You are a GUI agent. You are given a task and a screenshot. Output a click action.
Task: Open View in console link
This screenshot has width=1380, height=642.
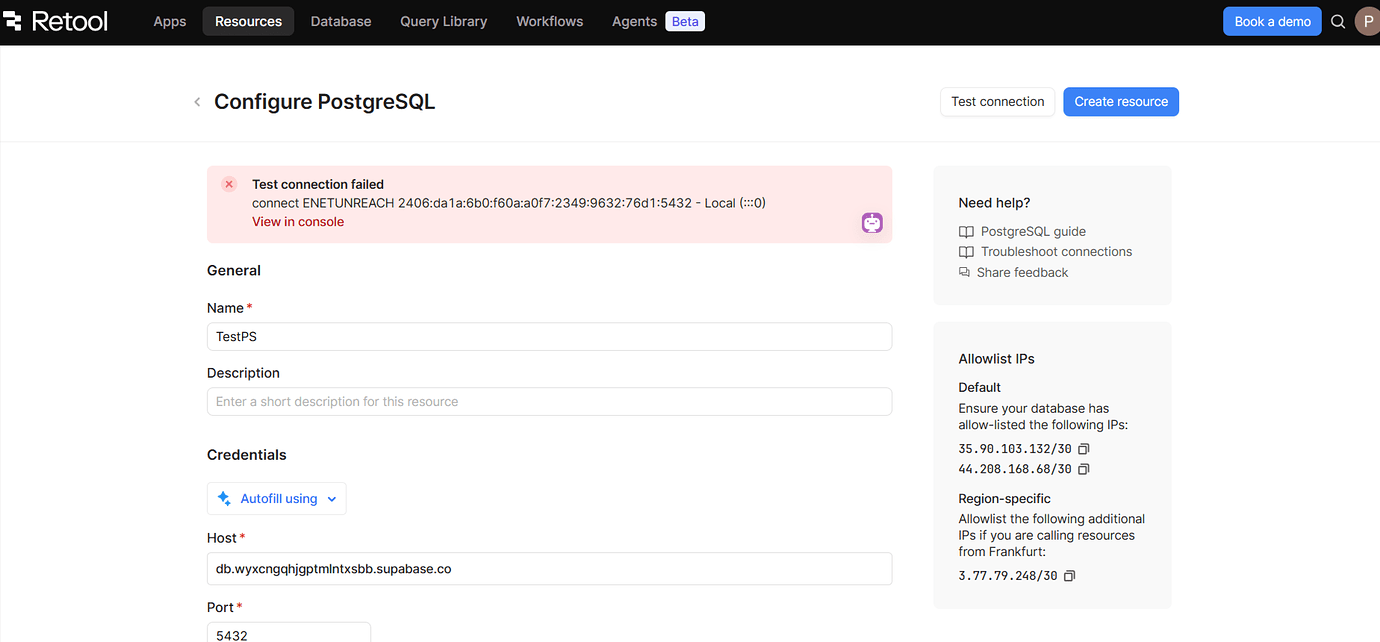click(298, 221)
